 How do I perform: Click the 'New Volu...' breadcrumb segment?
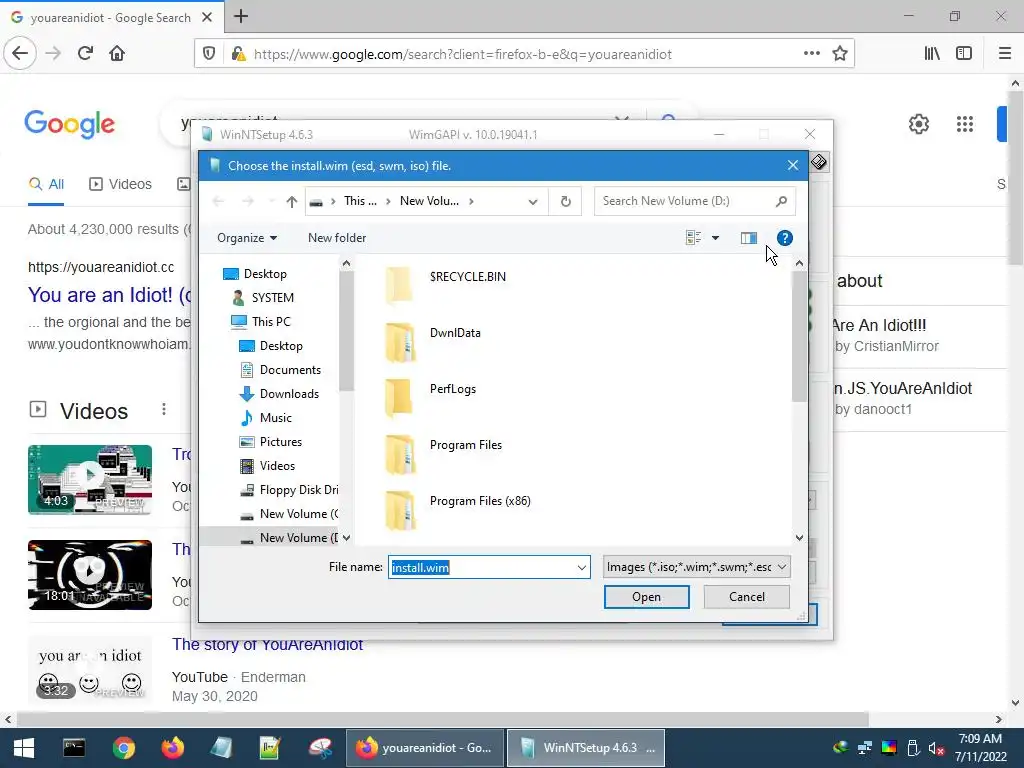429,201
